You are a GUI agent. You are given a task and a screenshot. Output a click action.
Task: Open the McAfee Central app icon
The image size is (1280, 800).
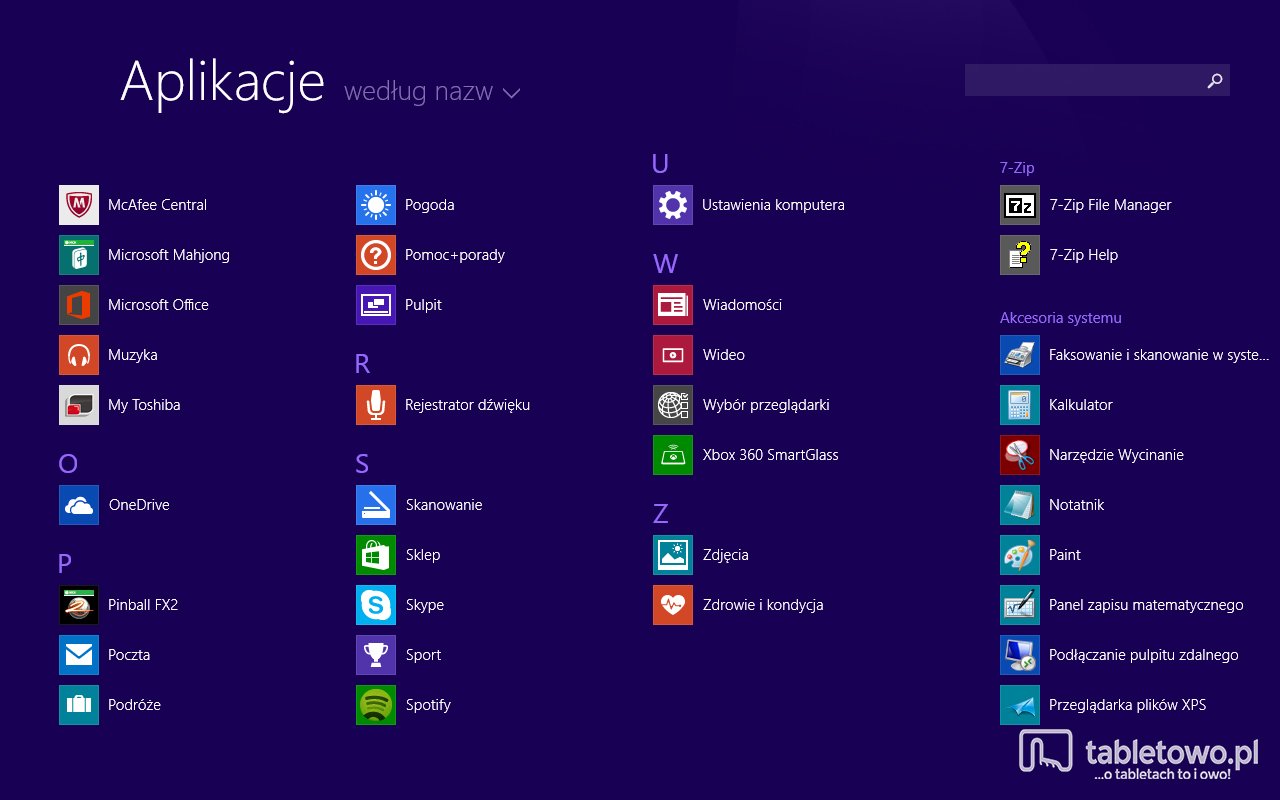tap(79, 205)
